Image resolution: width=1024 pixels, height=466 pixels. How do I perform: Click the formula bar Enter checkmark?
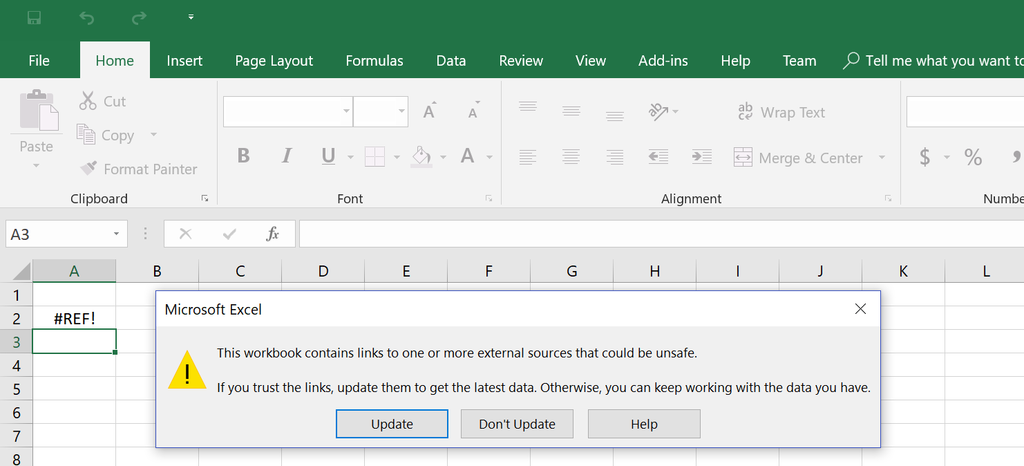(229, 234)
